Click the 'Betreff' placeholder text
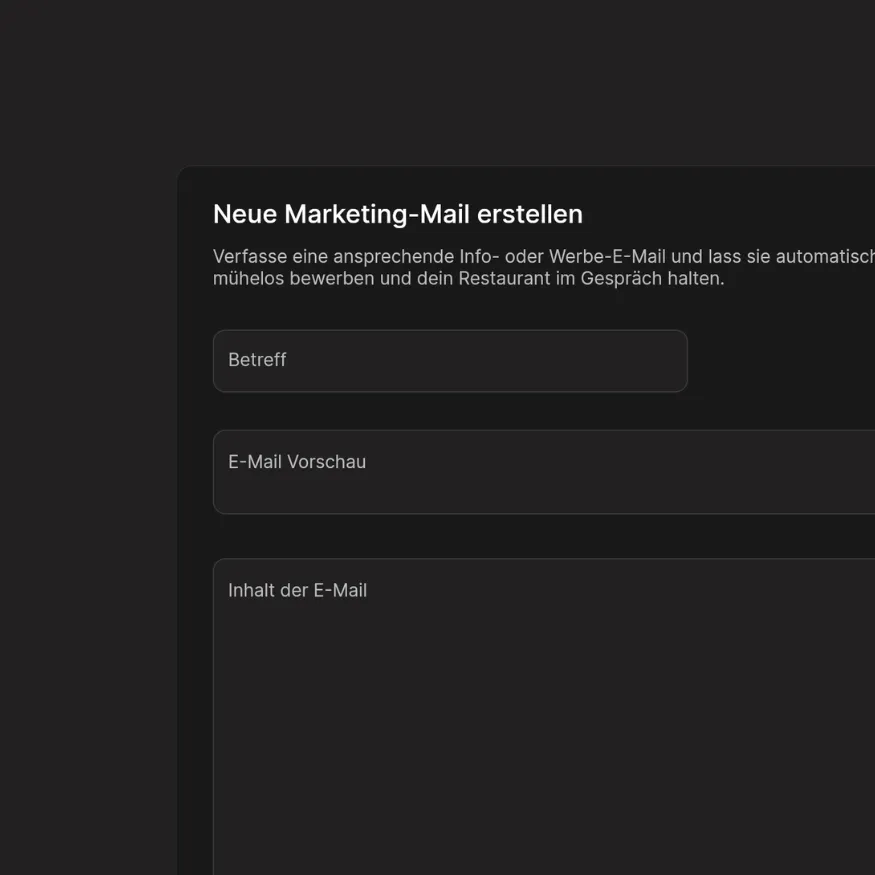The image size is (875, 875). coord(257,360)
